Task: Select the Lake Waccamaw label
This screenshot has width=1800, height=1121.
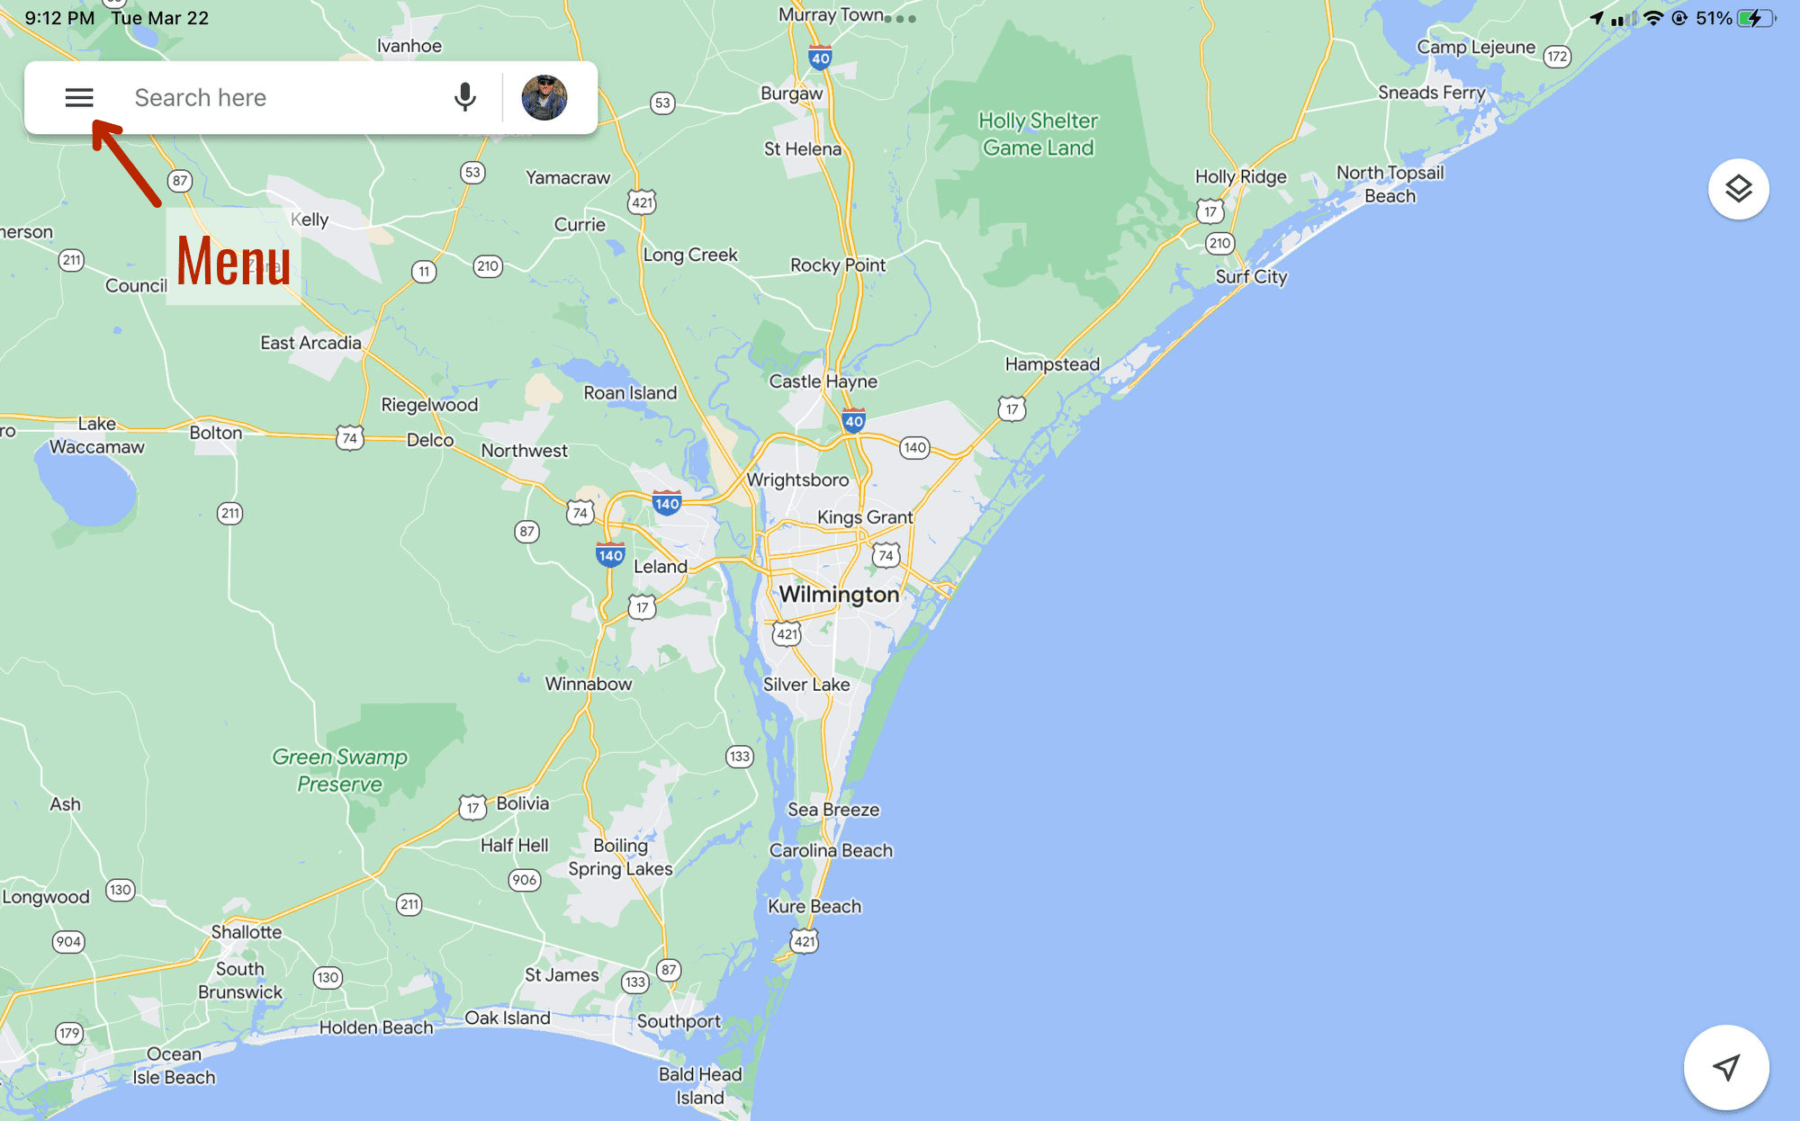Action: 97,436
